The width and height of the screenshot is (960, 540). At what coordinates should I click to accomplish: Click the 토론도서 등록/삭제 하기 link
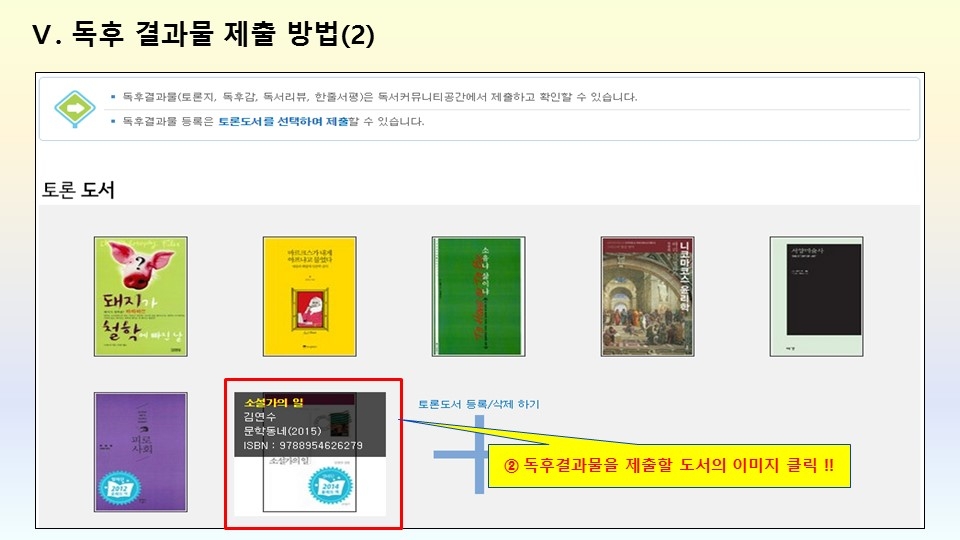click(x=479, y=404)
